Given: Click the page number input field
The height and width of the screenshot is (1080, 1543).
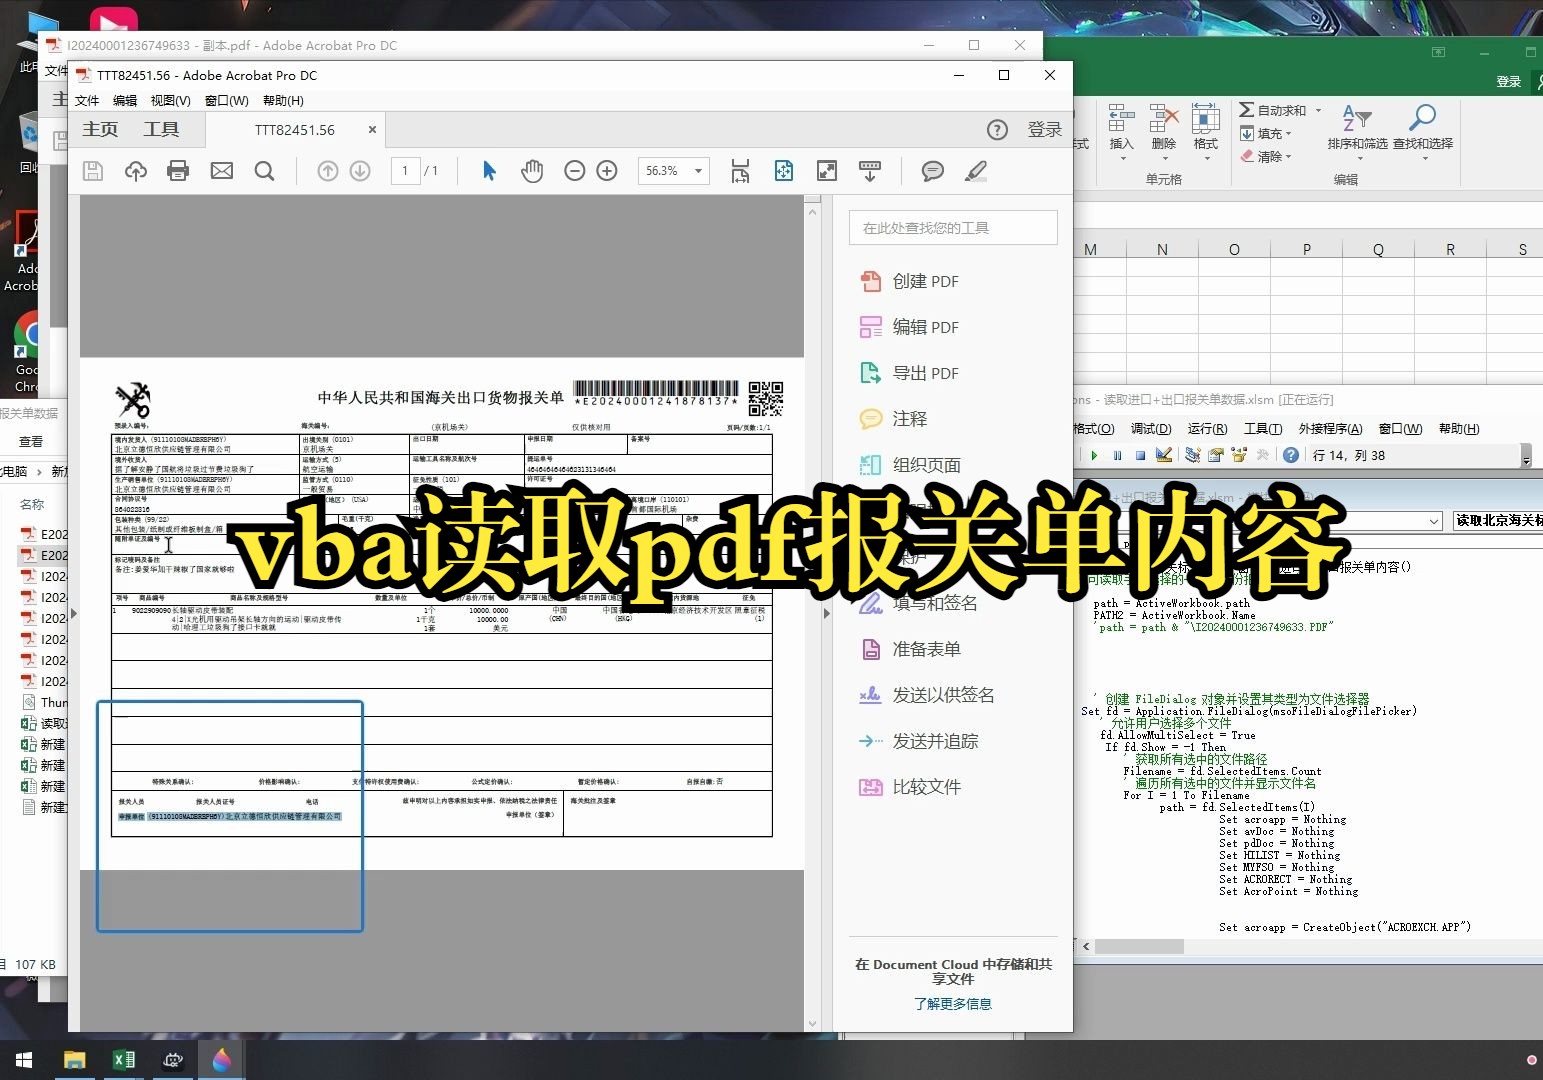Looking at the screenshot, I should click(x=405, y=170).
